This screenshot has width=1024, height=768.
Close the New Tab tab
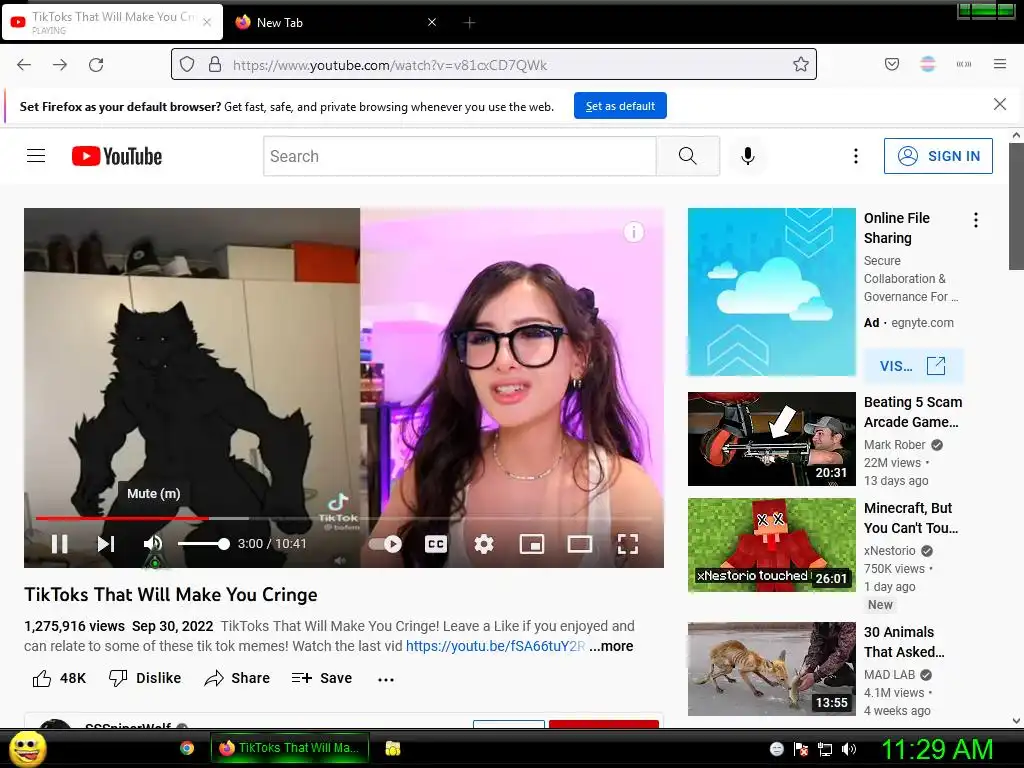point(432,22)
